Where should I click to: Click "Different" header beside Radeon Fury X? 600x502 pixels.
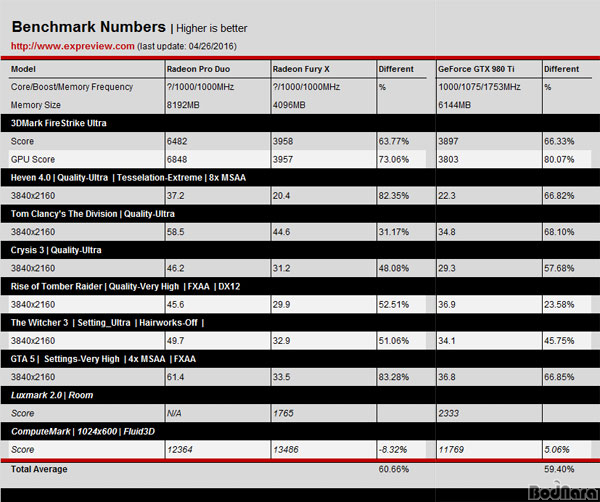(396, 69)
